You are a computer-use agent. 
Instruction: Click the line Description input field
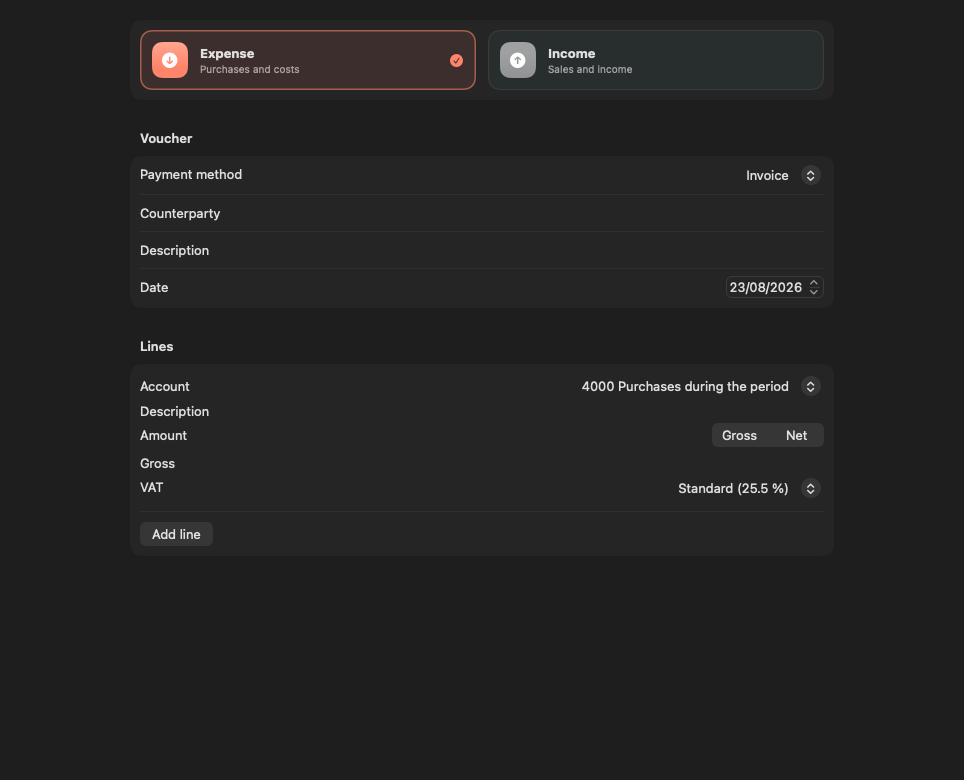[x=482, y=411]
